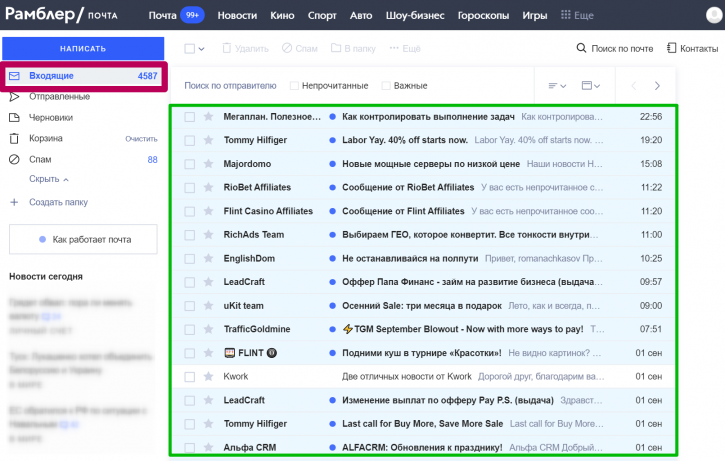
Task: Star the TrafficGoldmine email
Action: 209,329
